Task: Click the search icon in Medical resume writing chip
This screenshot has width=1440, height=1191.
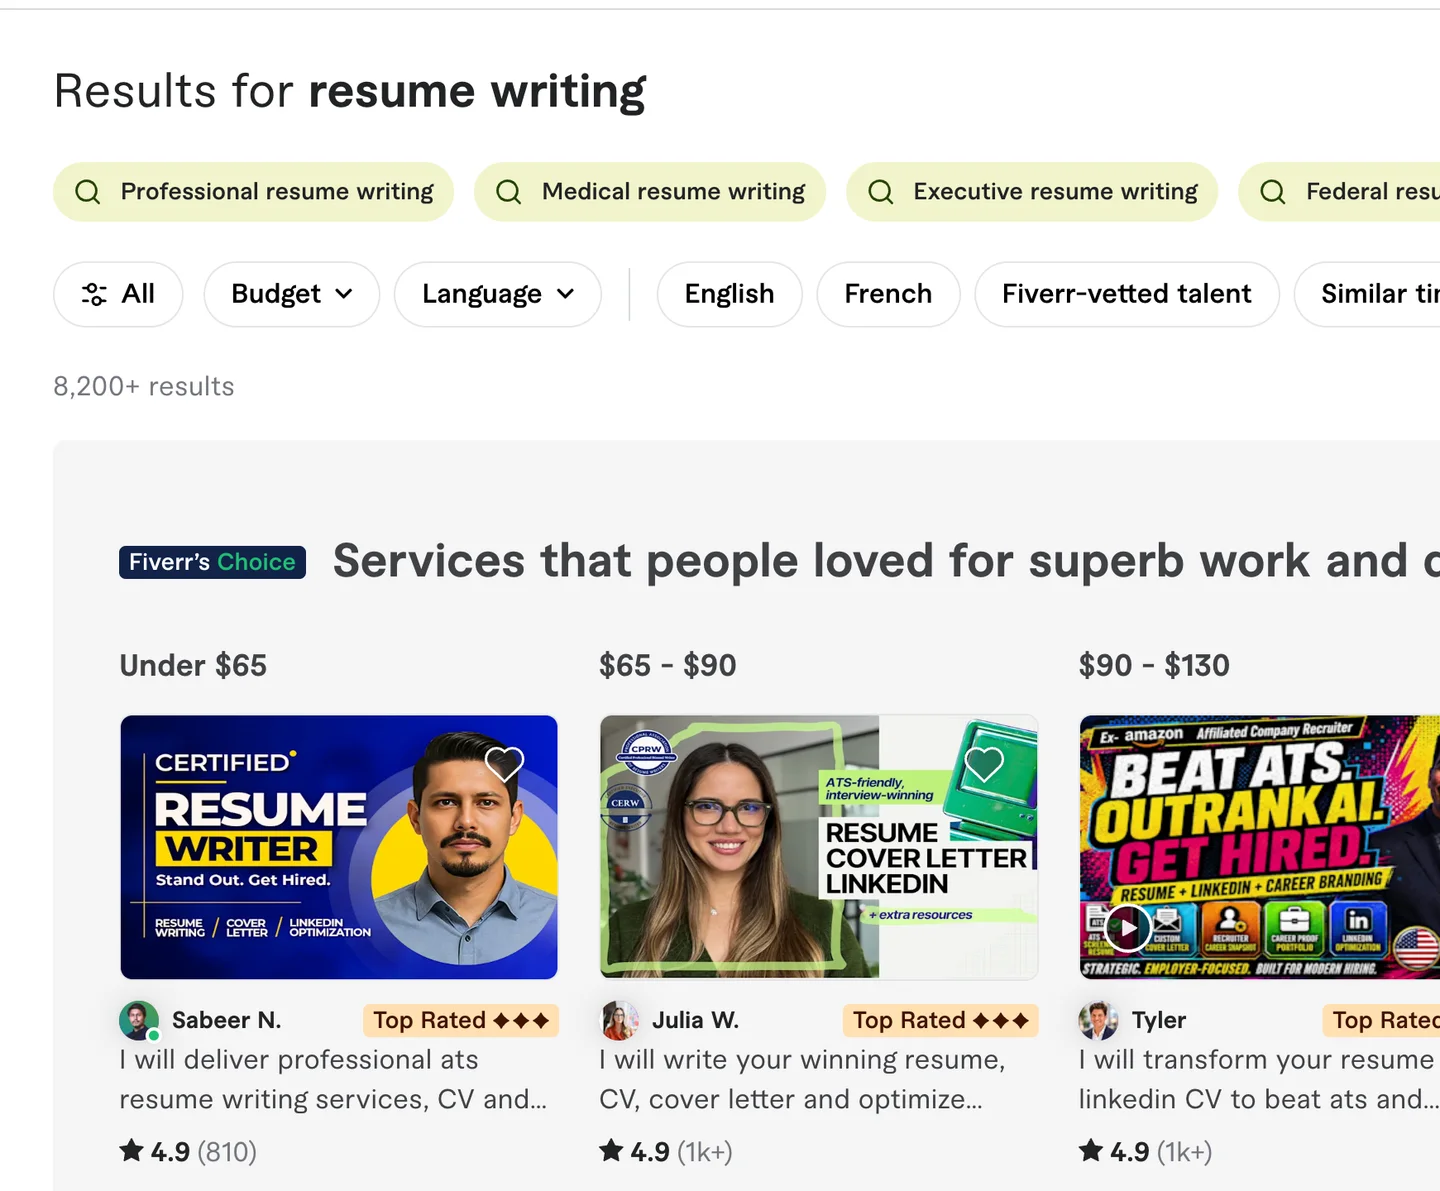Action: (509, 191)
